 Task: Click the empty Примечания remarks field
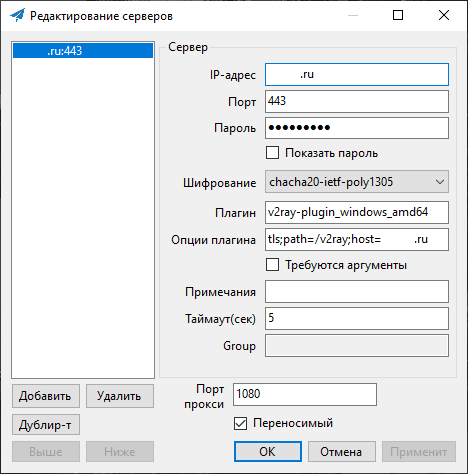click(357, 291)
